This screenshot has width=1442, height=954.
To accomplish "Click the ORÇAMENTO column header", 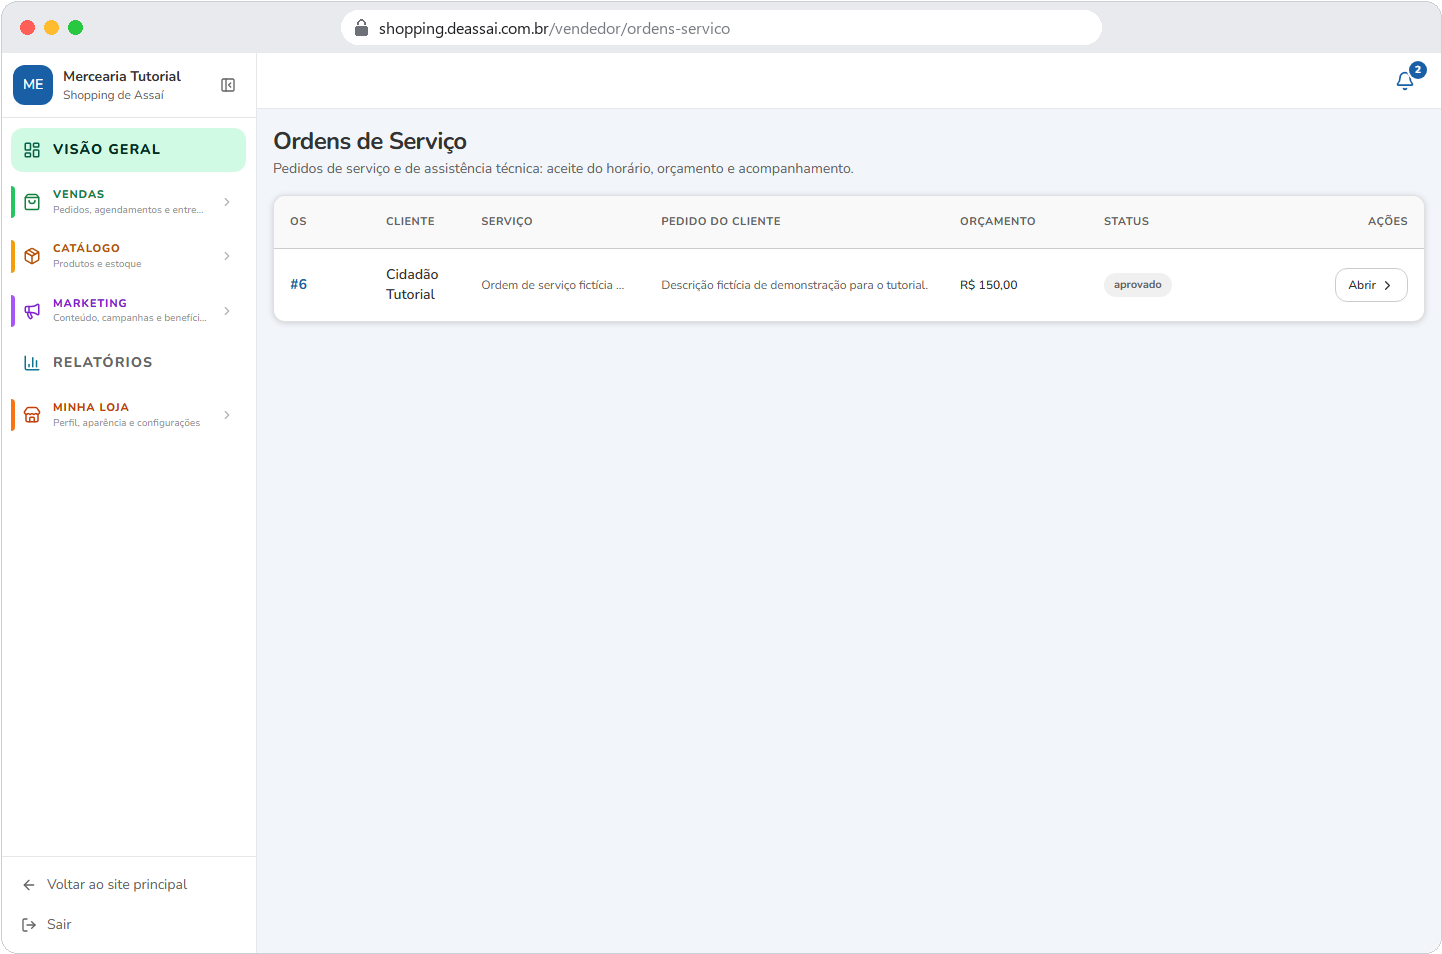I will pos(998,221).
